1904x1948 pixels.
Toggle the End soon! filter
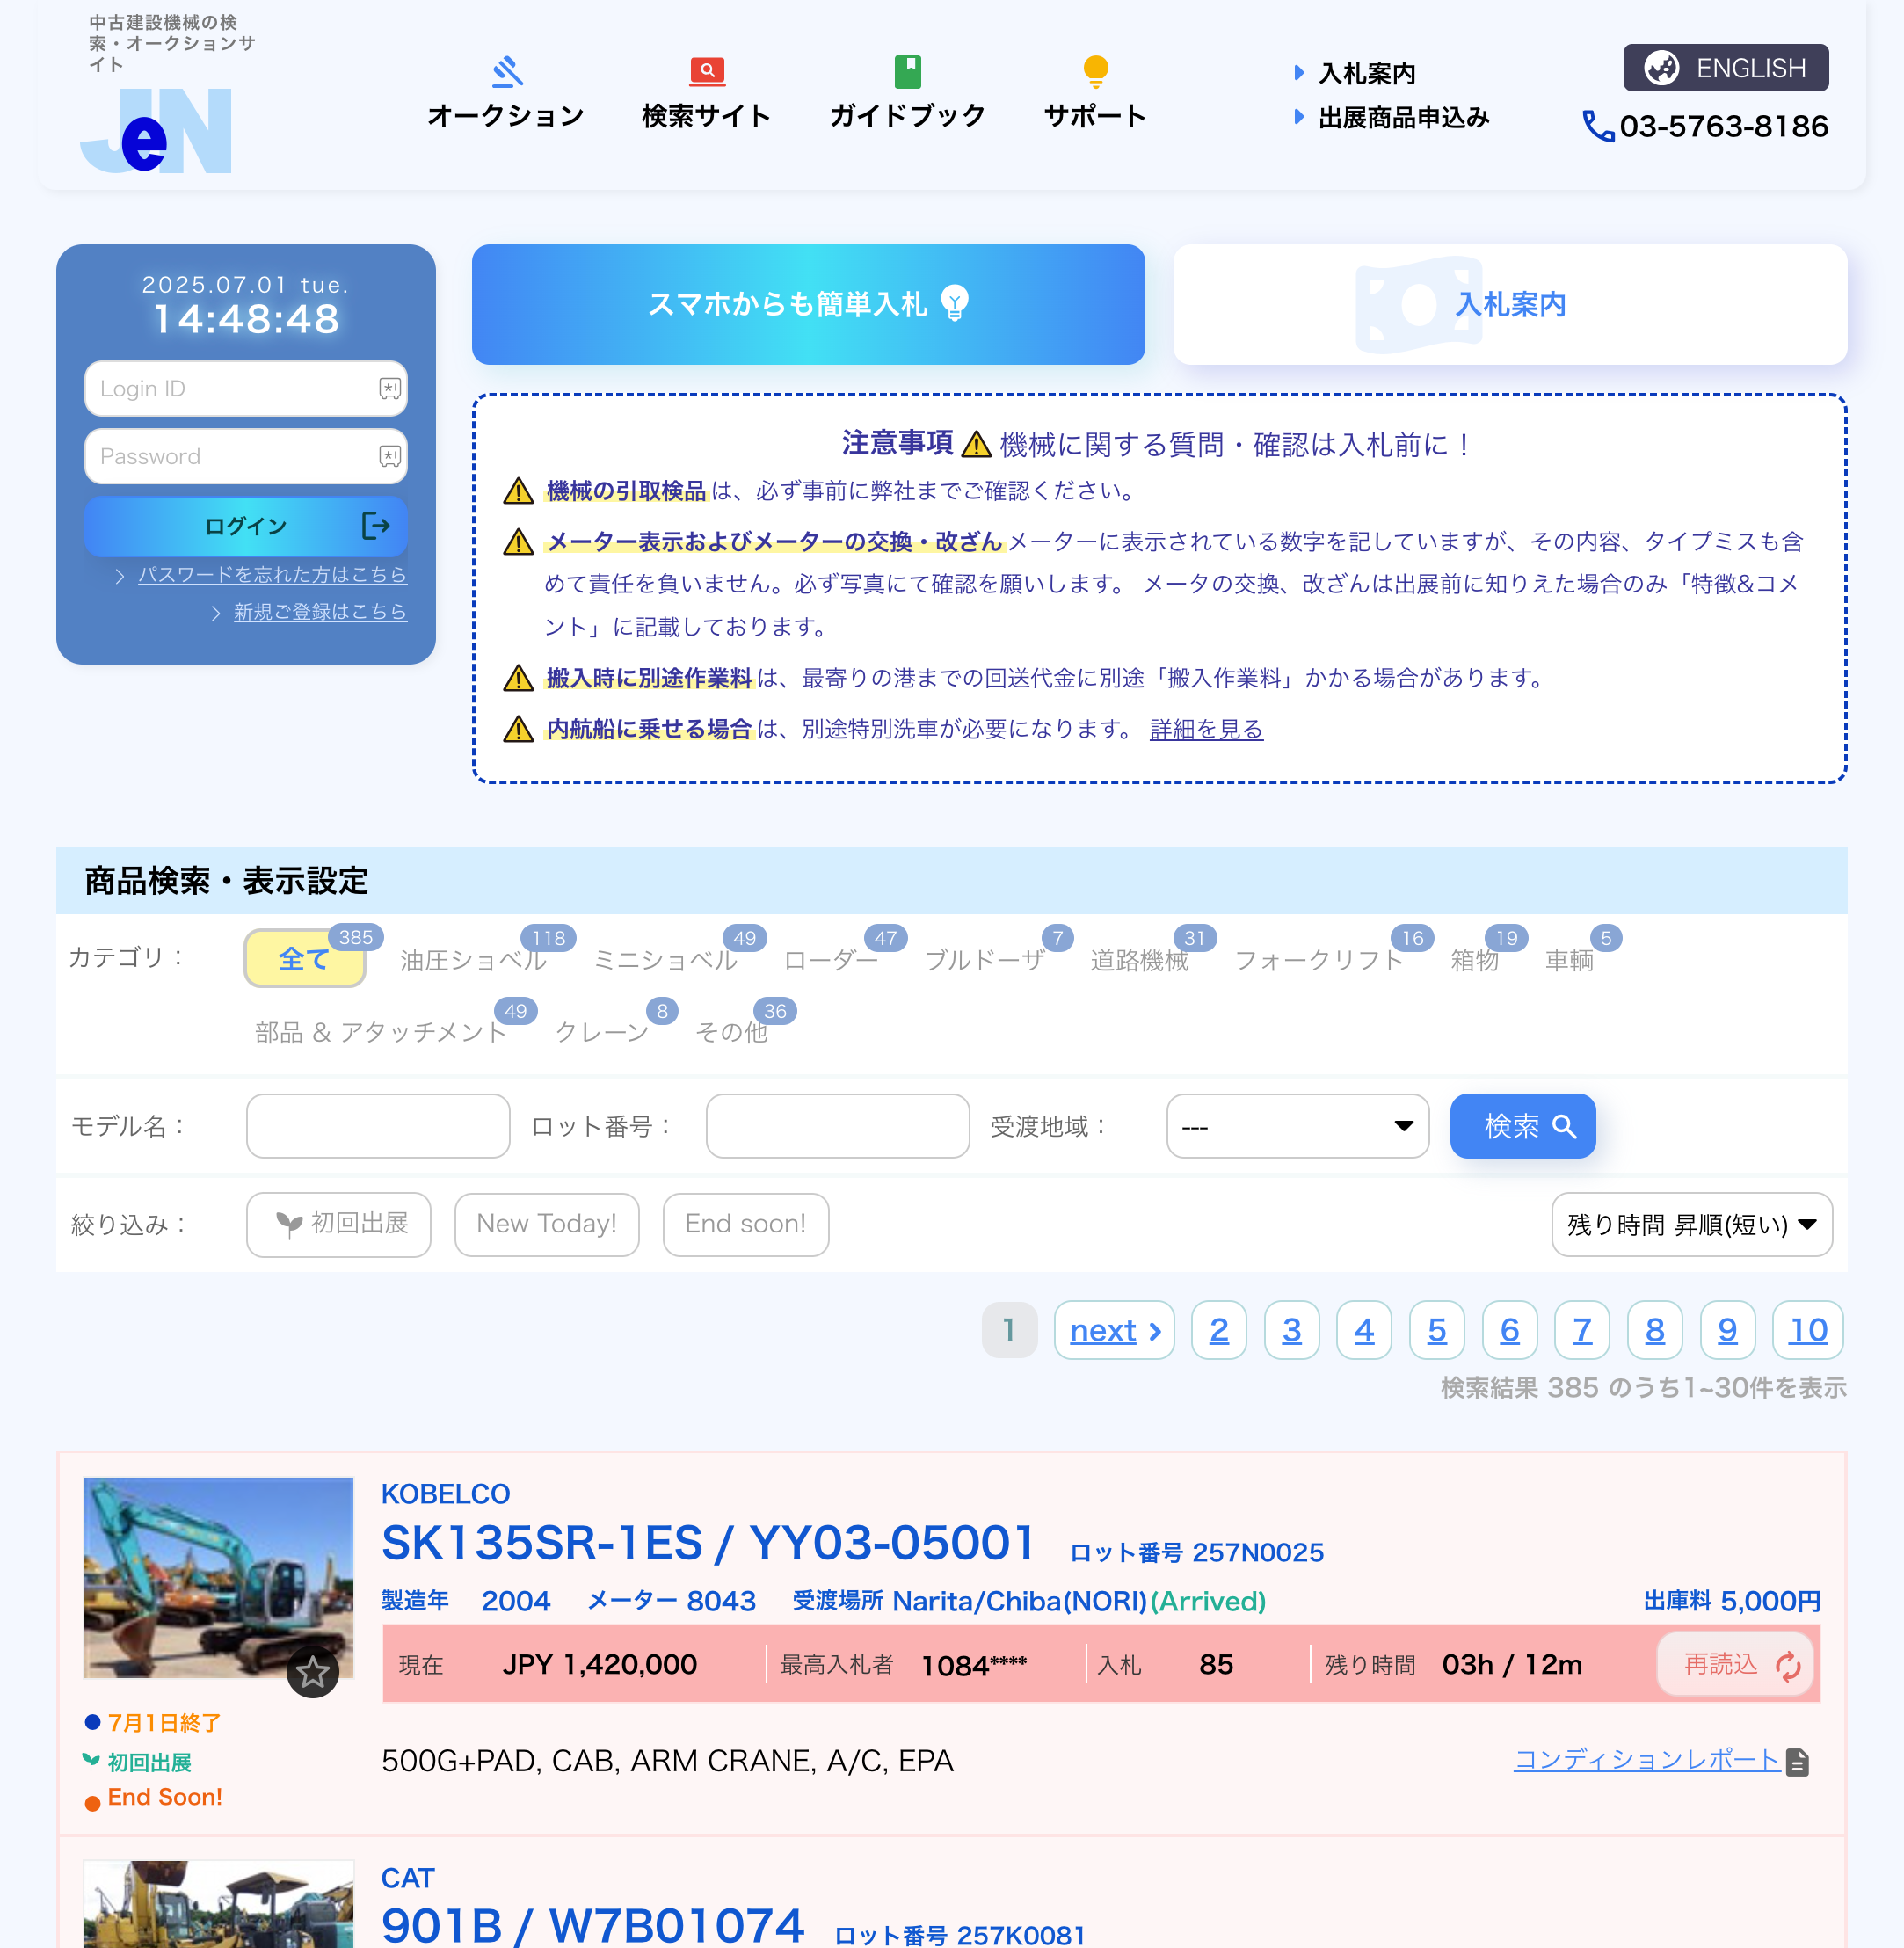tap(745, 1224)
